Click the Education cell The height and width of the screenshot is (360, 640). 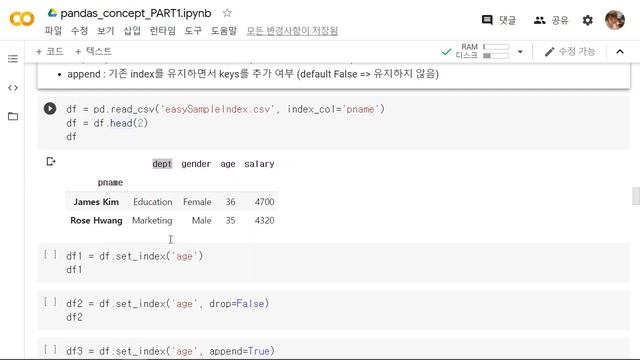[x=153, y=202]
